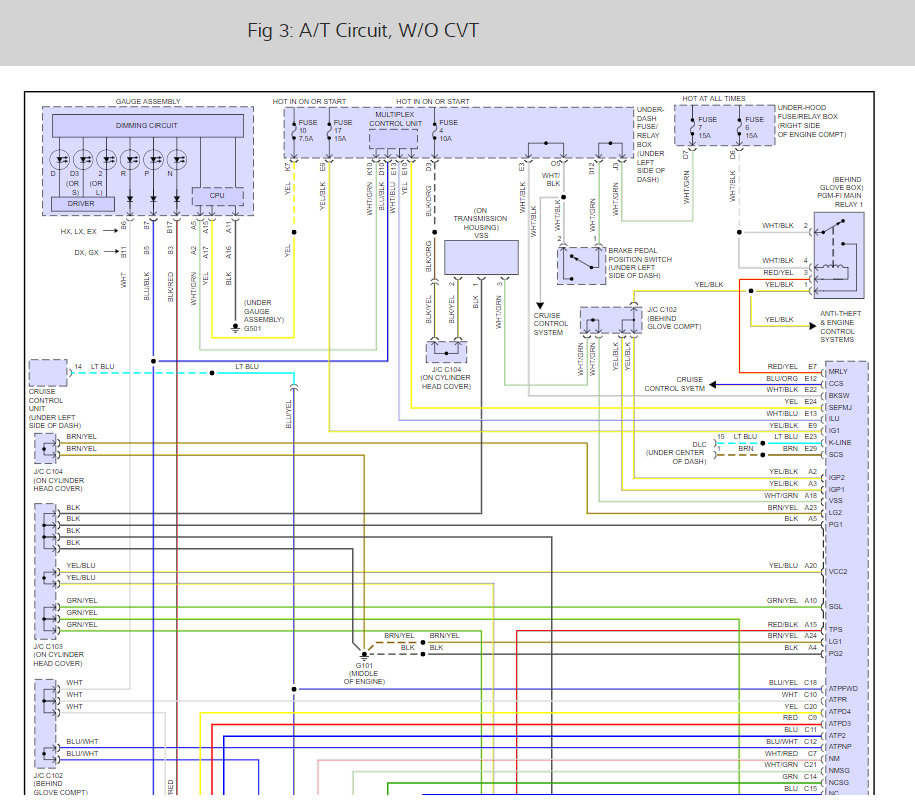
Task: Click the NMSG pin label
Action: click(x=839, y=770)
